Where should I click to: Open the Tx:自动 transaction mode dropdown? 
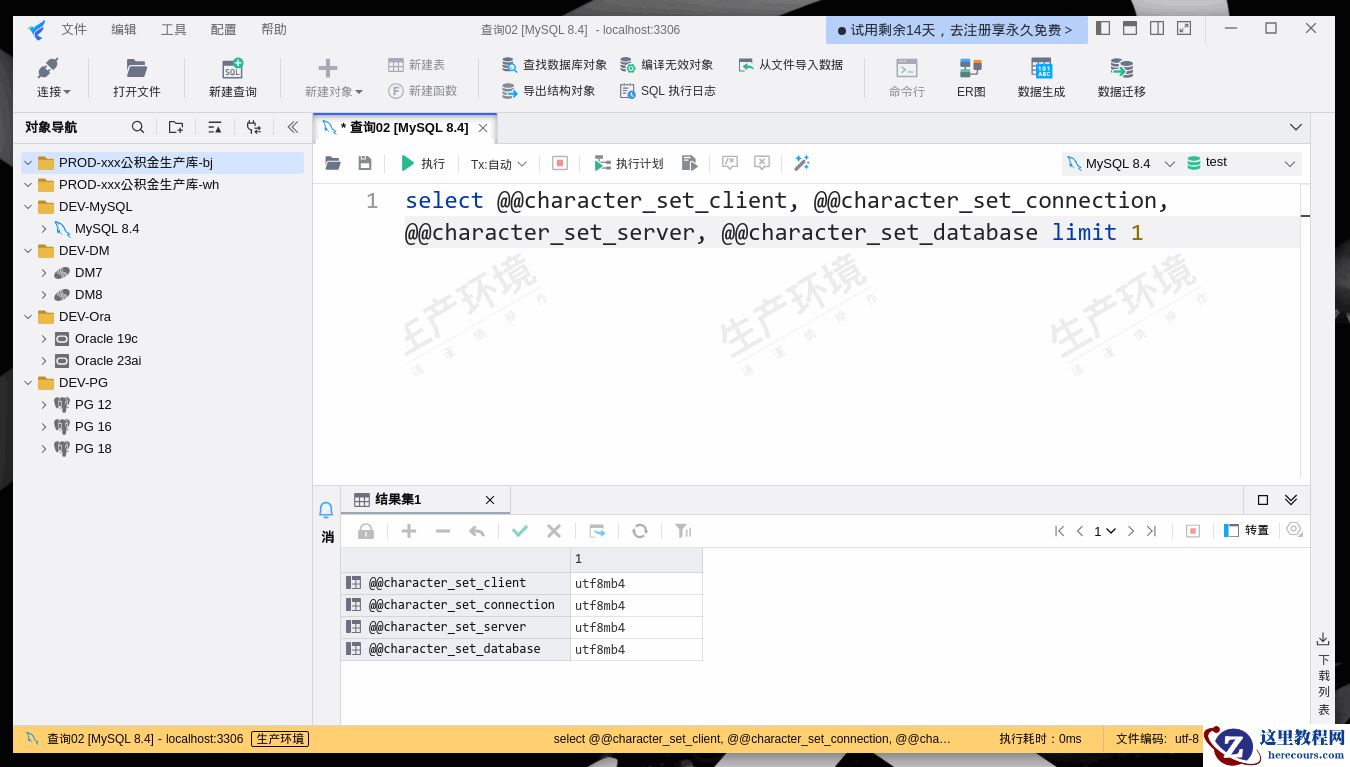[499, 164]
